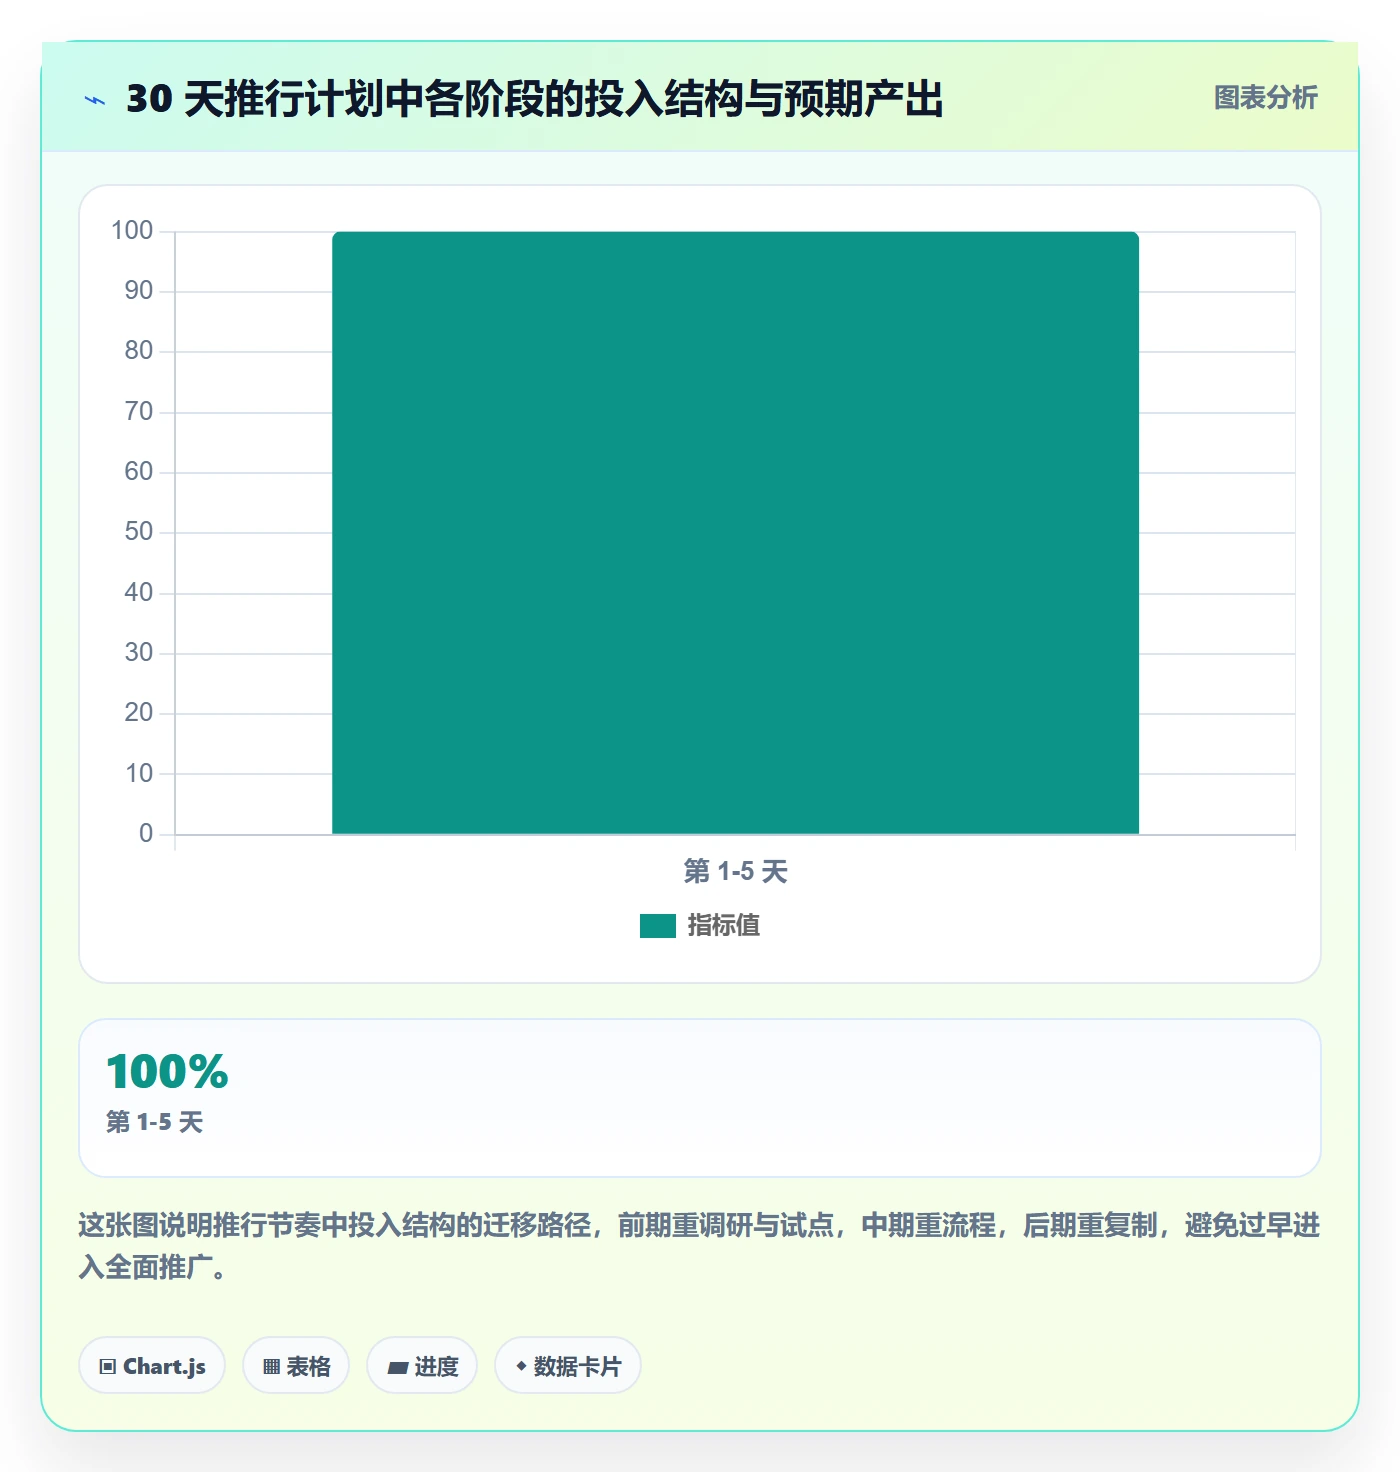Click the 表格 tag chip

296,1366
